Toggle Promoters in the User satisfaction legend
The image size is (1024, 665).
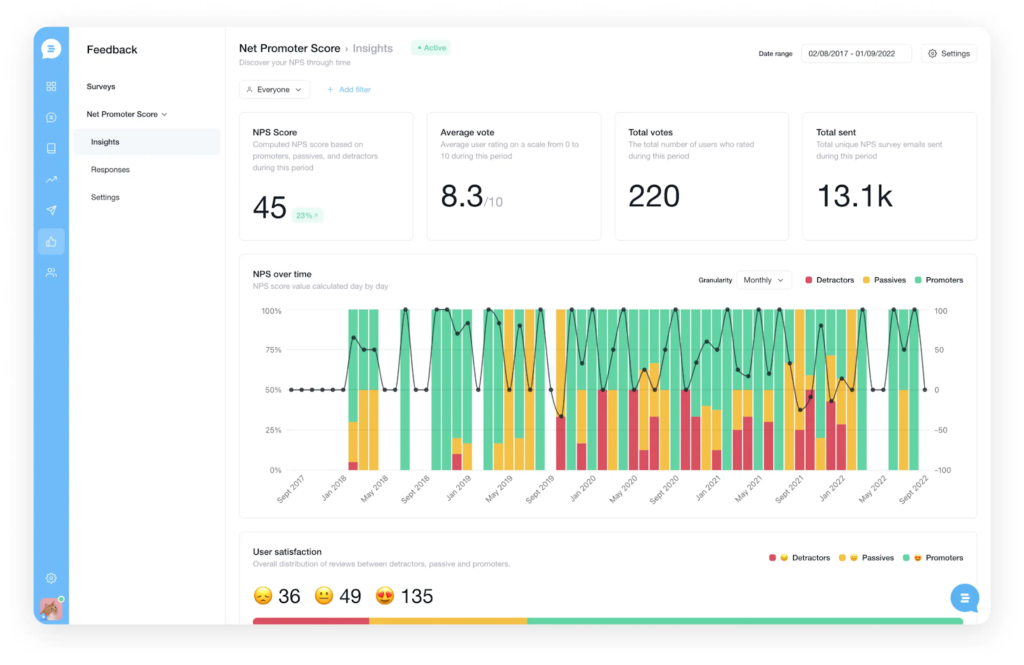pos(933,558)
